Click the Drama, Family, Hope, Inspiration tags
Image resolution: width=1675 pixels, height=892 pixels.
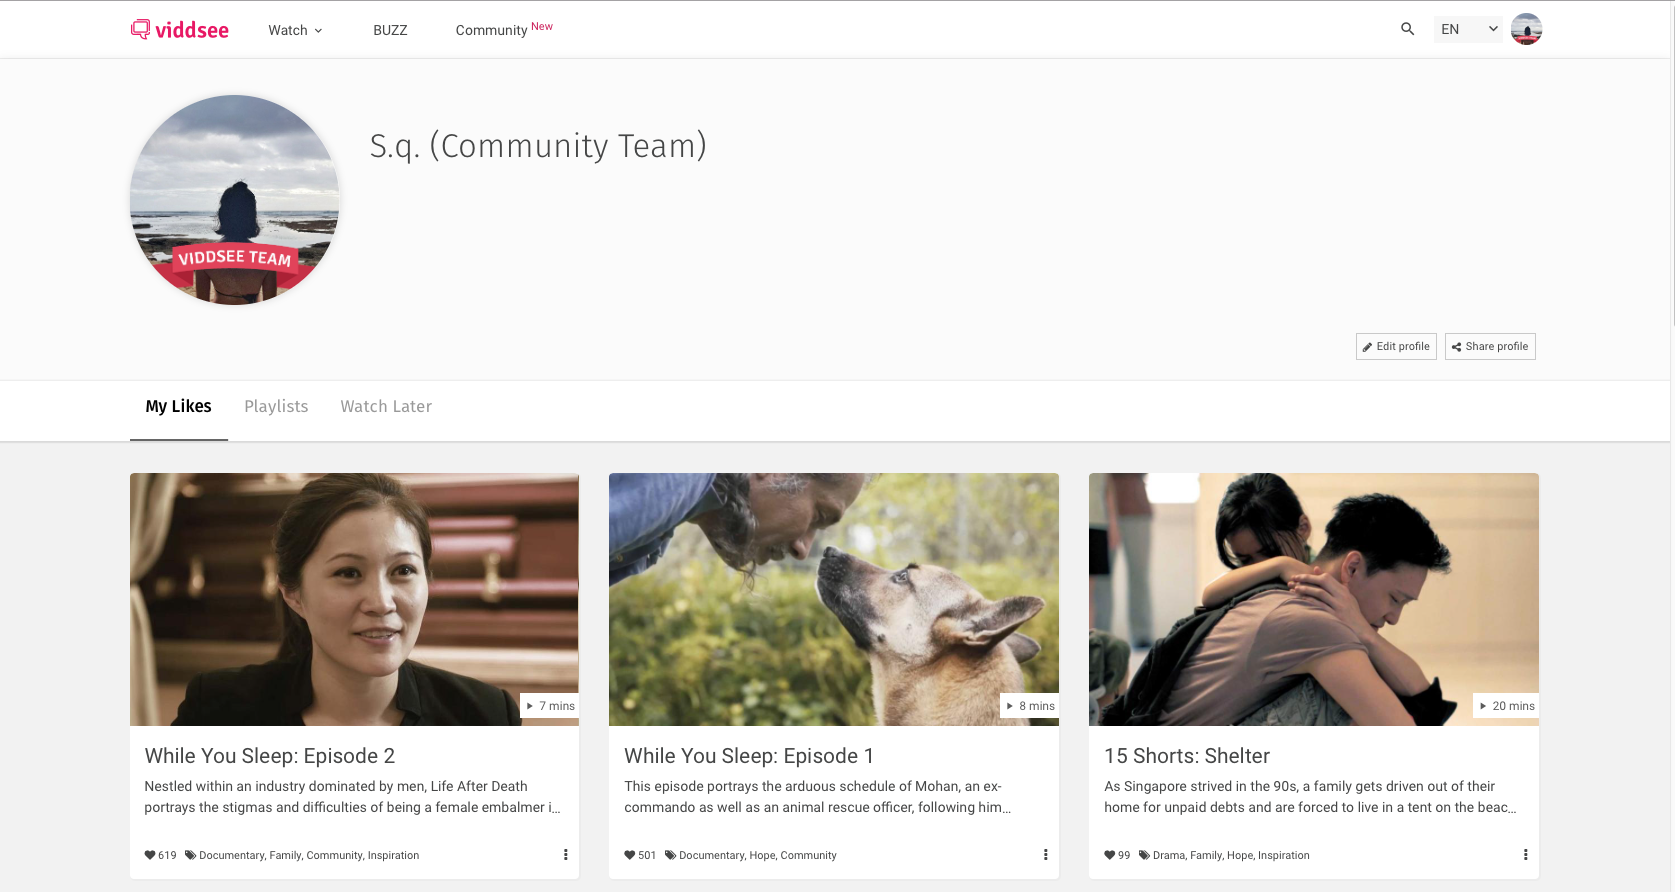(1231, 855)
